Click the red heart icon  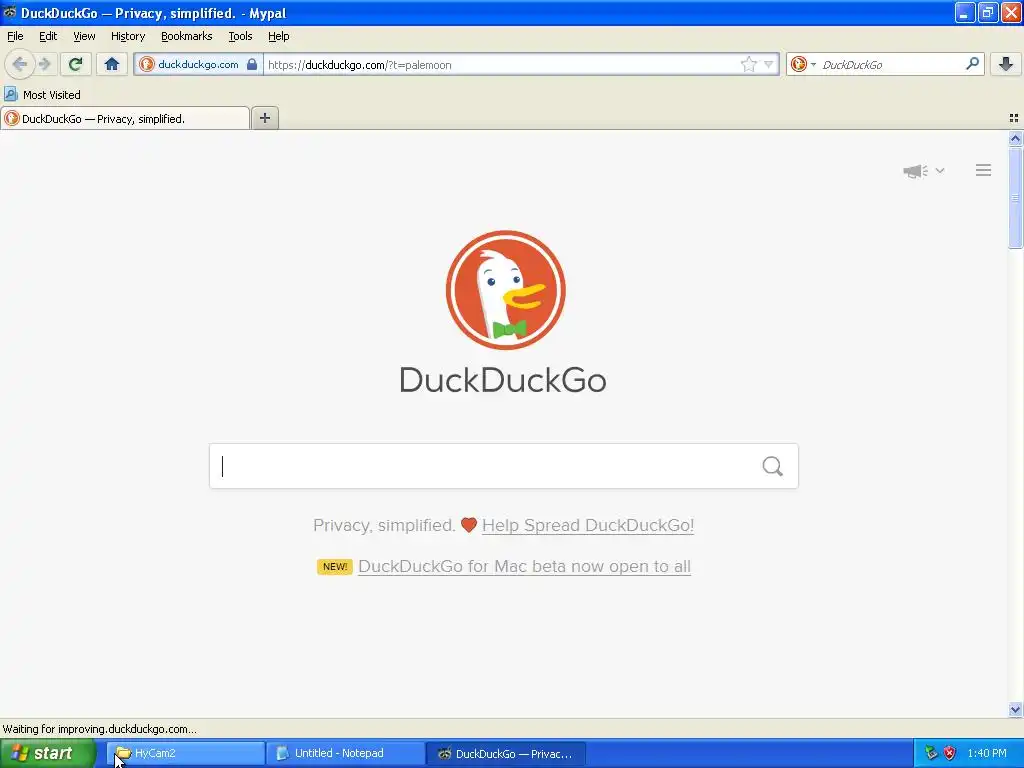tap(469, 525)
